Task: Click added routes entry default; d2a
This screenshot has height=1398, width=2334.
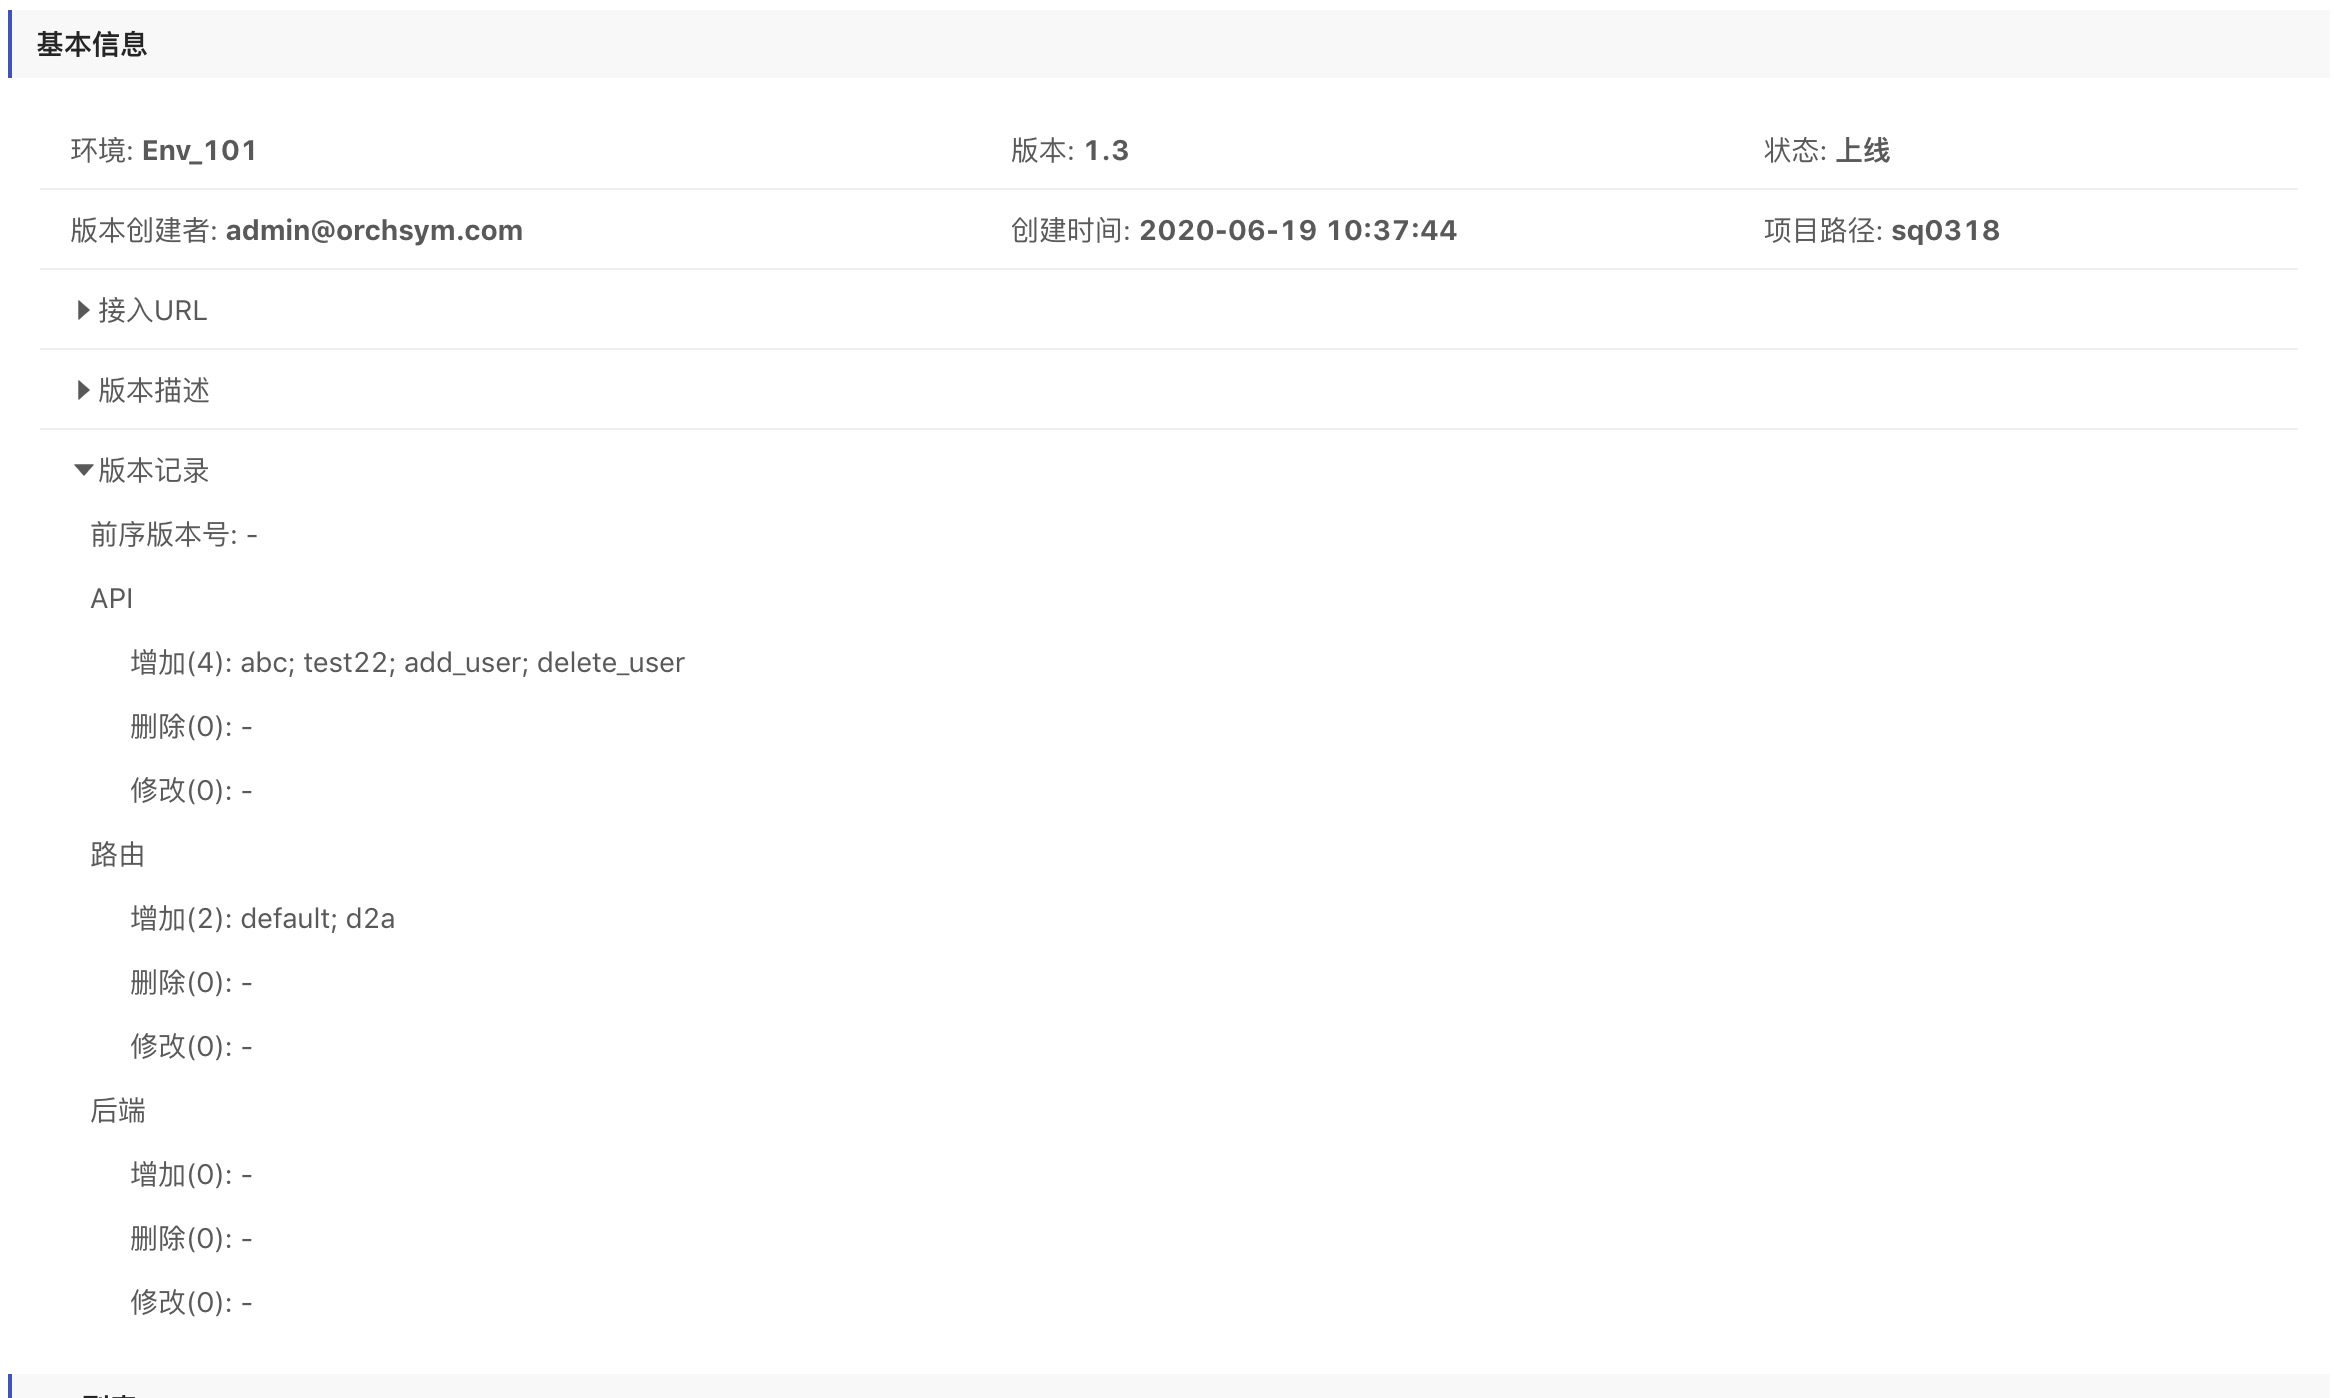Action: 317,919
